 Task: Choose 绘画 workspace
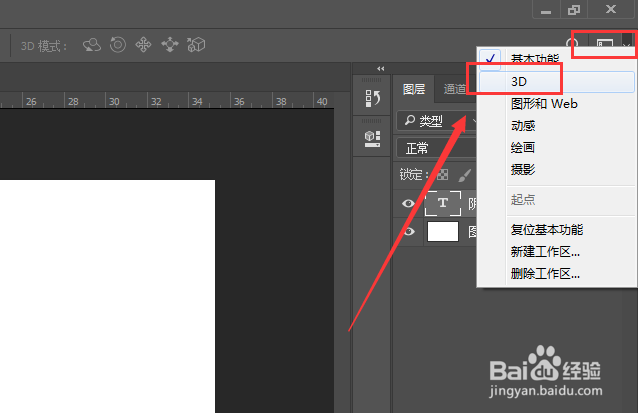pyautogui.click(x=556, y=148)
